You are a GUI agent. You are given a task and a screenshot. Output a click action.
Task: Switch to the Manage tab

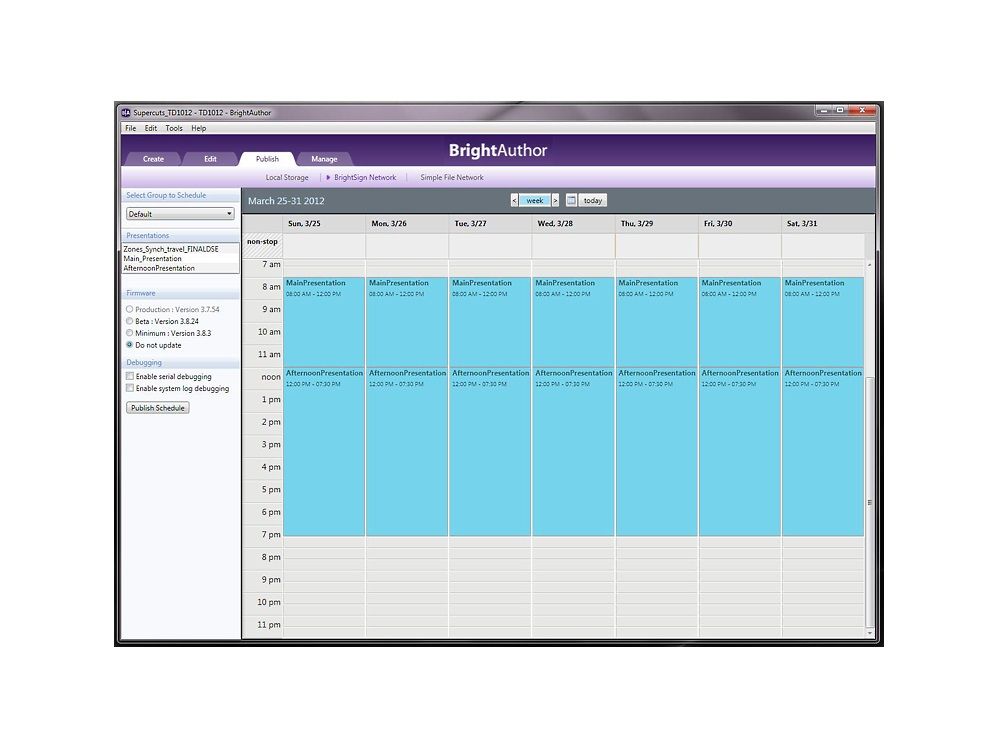click(324, 159)
